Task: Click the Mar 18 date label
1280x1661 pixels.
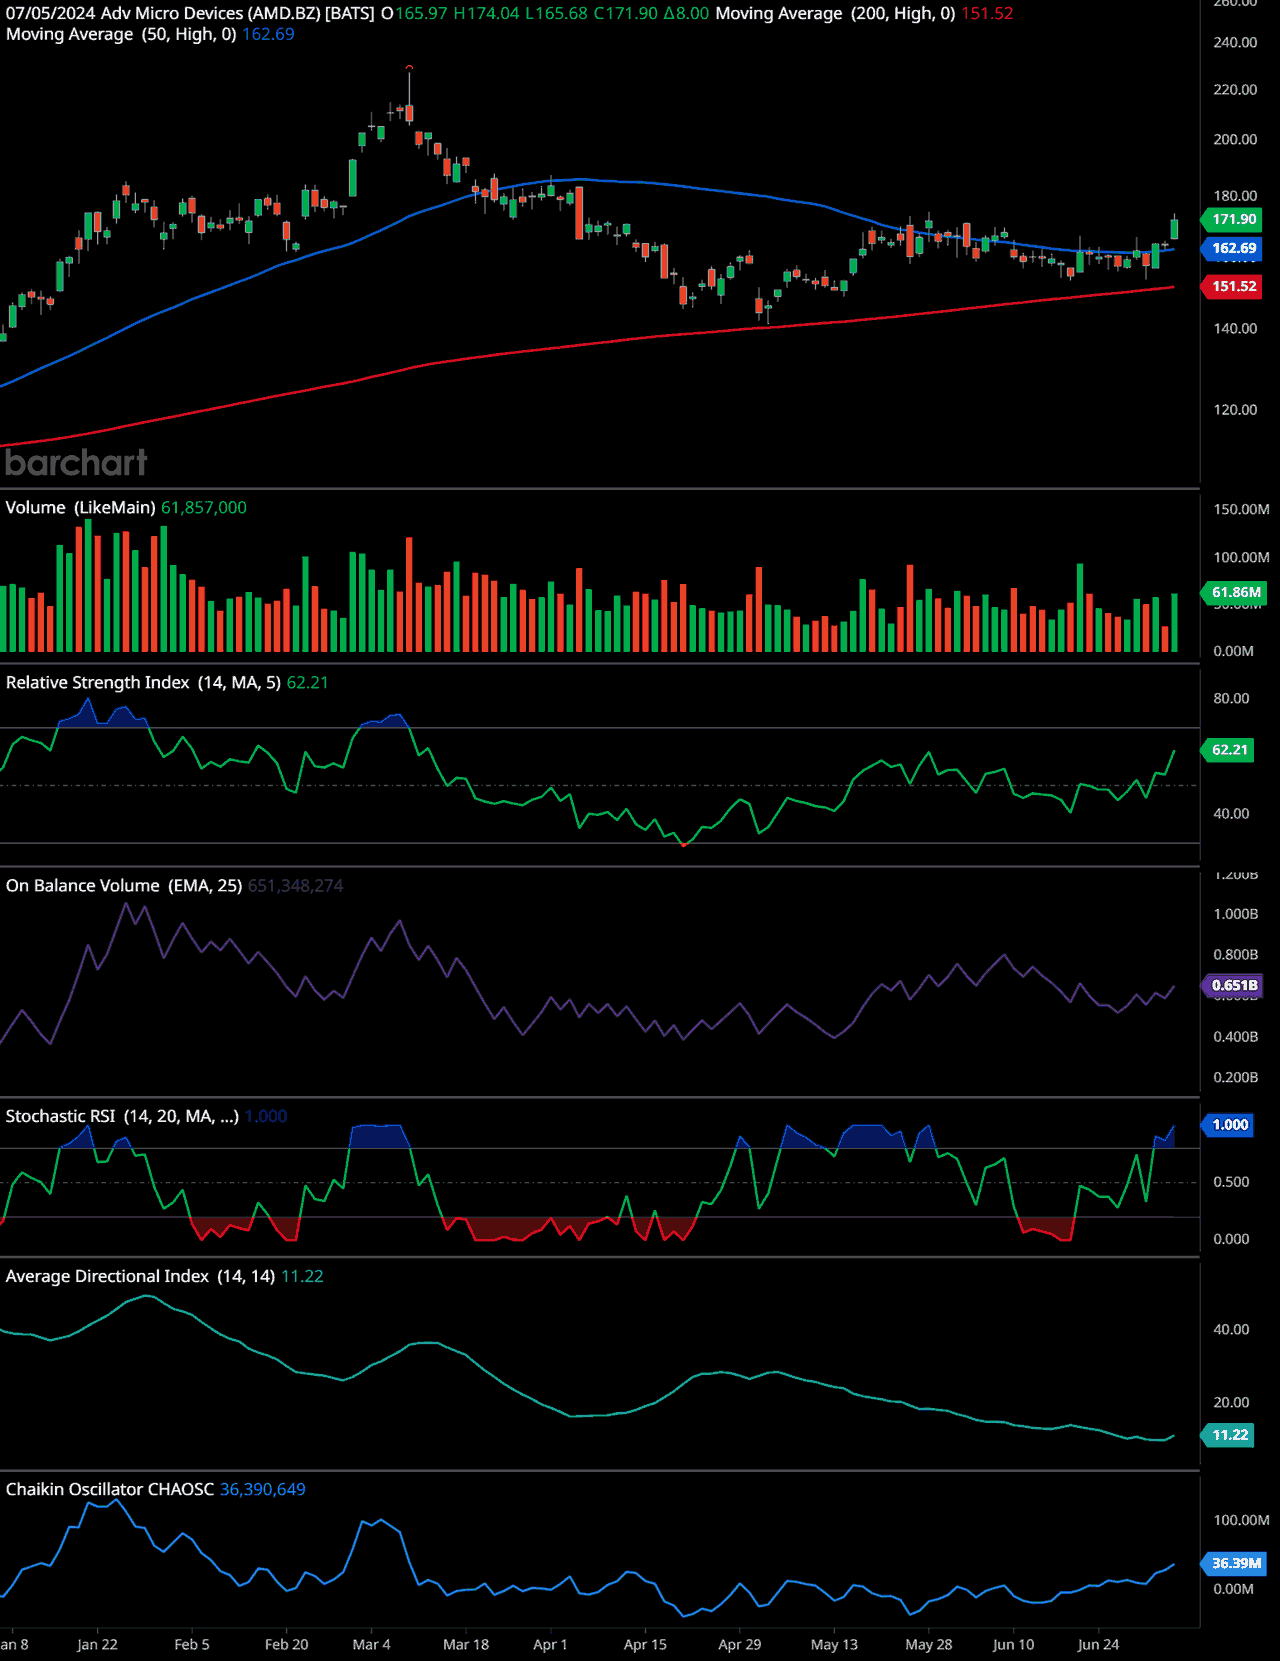Action: (x=466, y=1645)
